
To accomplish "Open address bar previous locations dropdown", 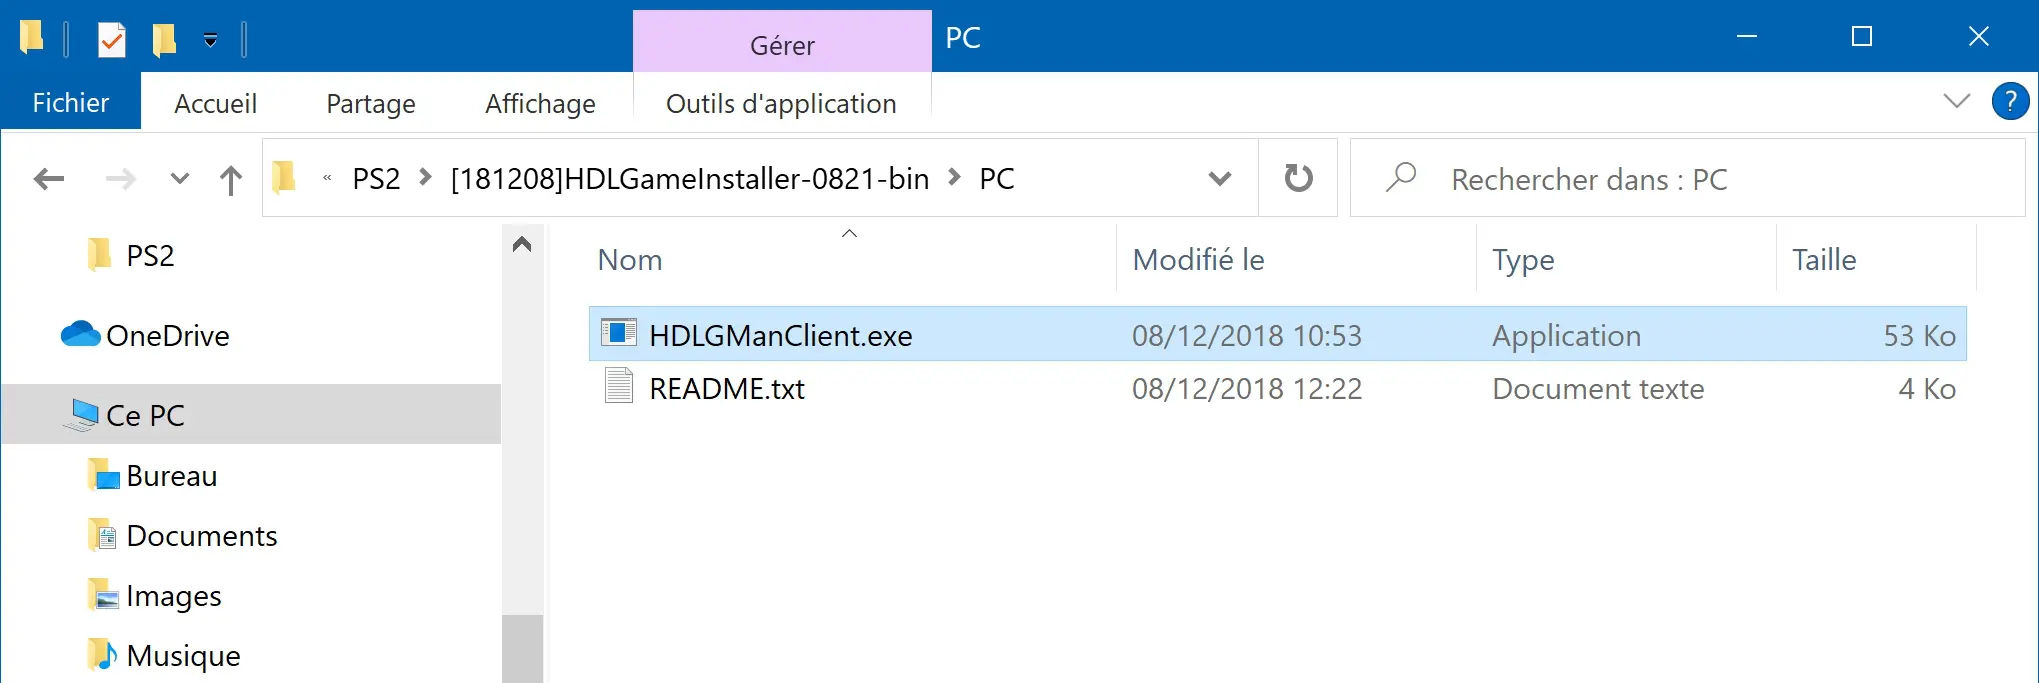I will coord(1220,179).
